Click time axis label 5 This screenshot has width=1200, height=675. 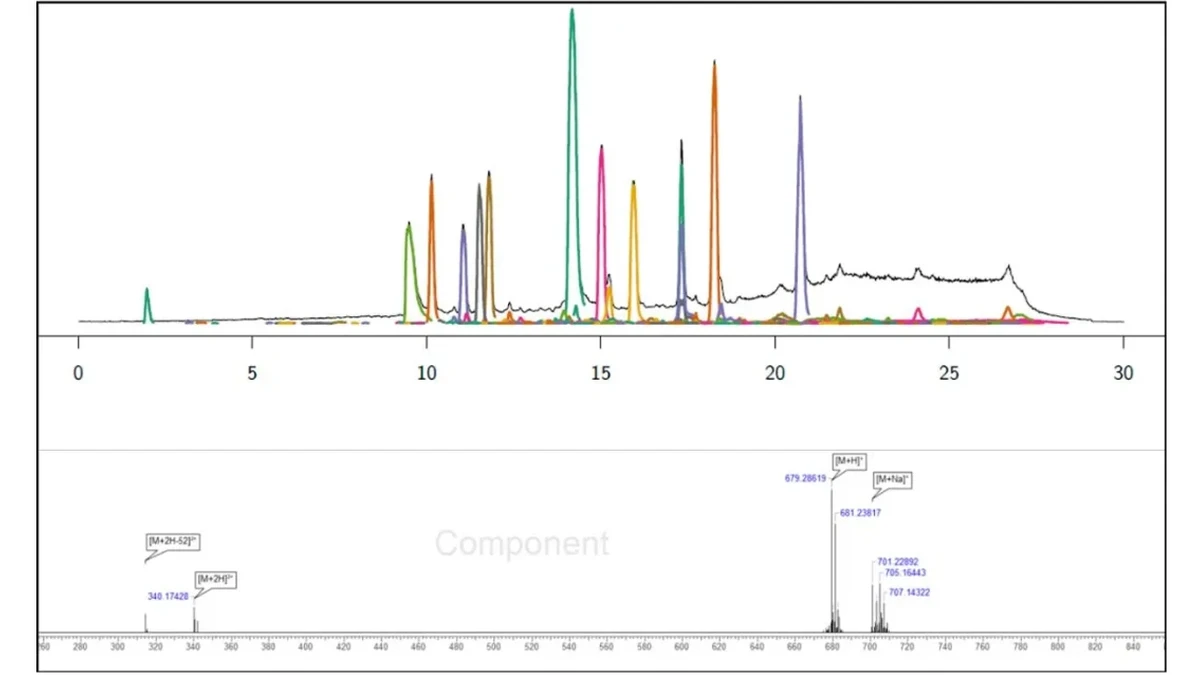point(253,373)
